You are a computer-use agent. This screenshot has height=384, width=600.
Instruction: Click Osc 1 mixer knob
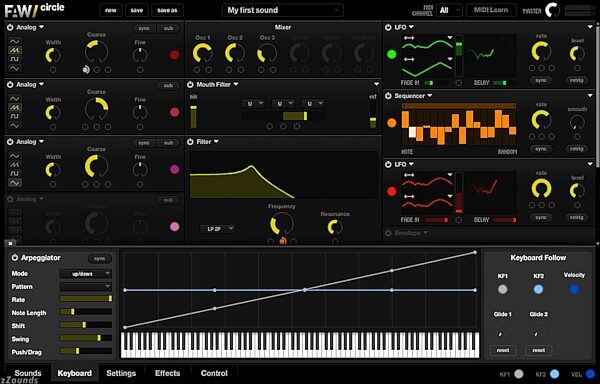(202, 53)
